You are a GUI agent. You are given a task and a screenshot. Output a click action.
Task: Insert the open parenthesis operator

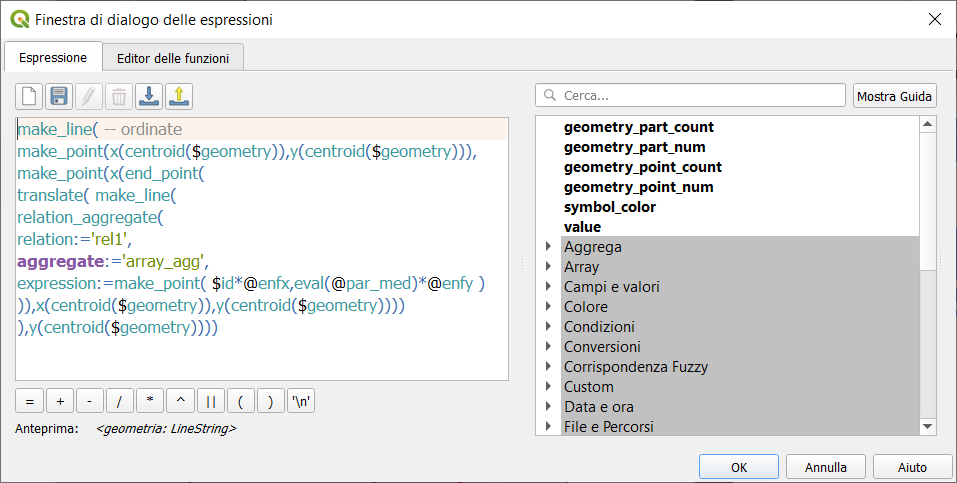(x=240, y=401)
